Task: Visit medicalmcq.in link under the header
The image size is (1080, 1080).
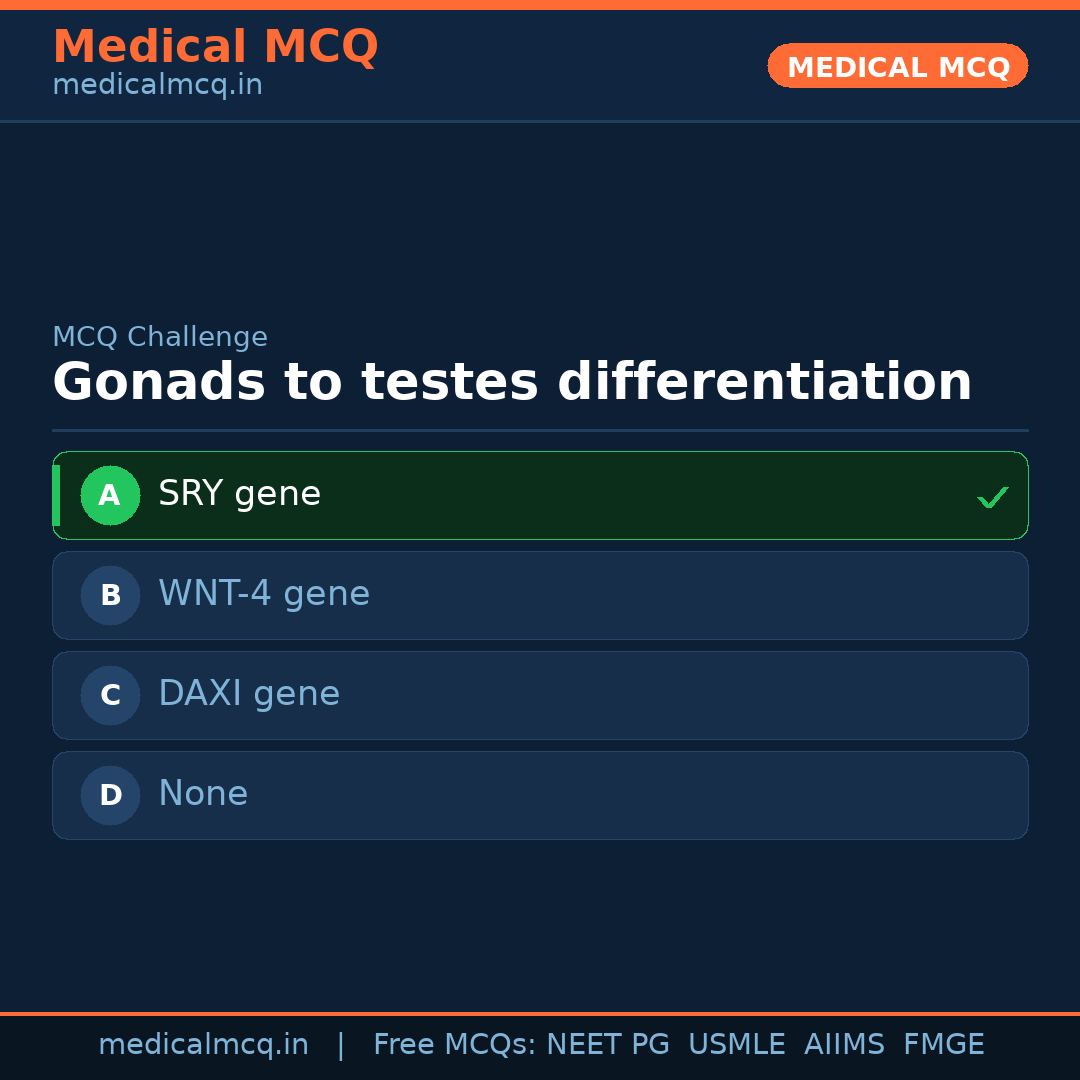Action: tap(157, 85)
